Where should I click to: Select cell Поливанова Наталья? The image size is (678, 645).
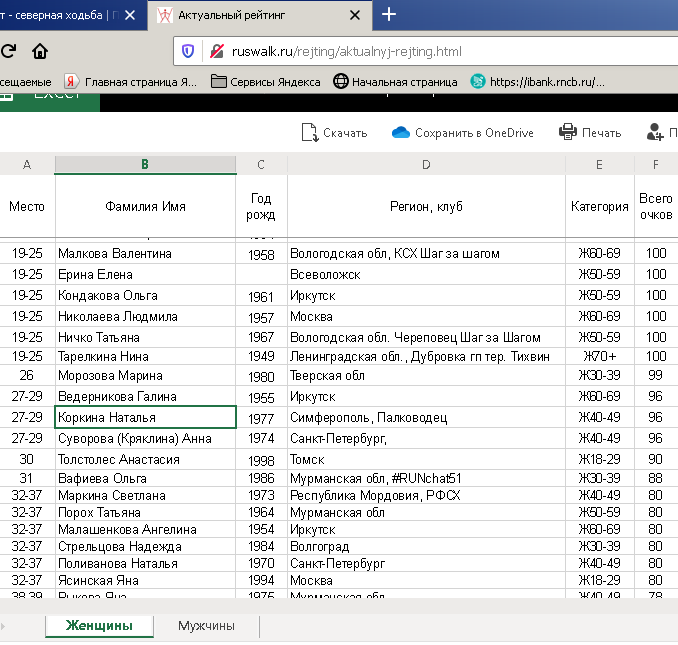click(145, 564)
